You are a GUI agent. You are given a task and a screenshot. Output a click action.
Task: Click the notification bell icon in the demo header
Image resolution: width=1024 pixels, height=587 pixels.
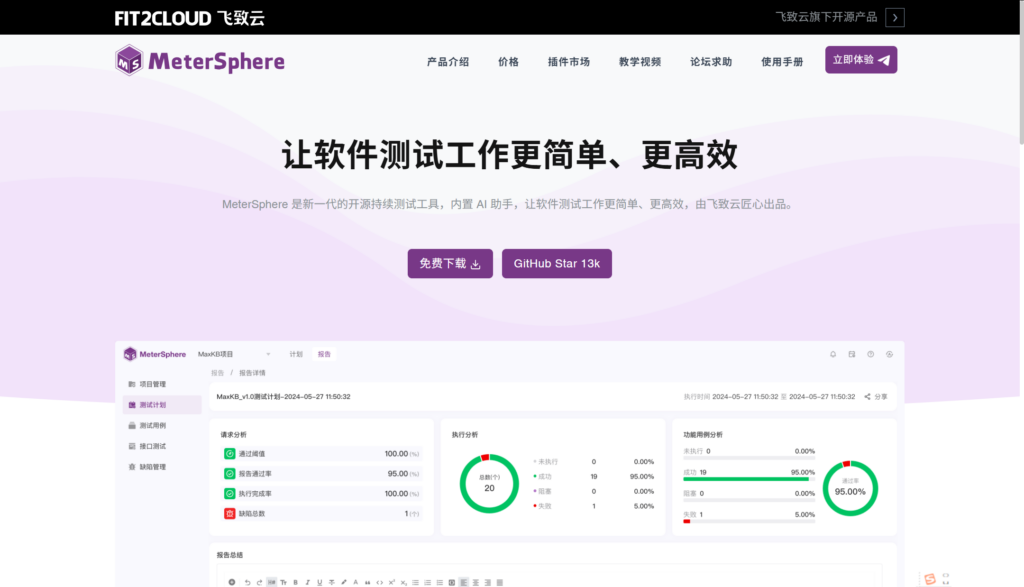pyautogui.click(x=833, y=355)
